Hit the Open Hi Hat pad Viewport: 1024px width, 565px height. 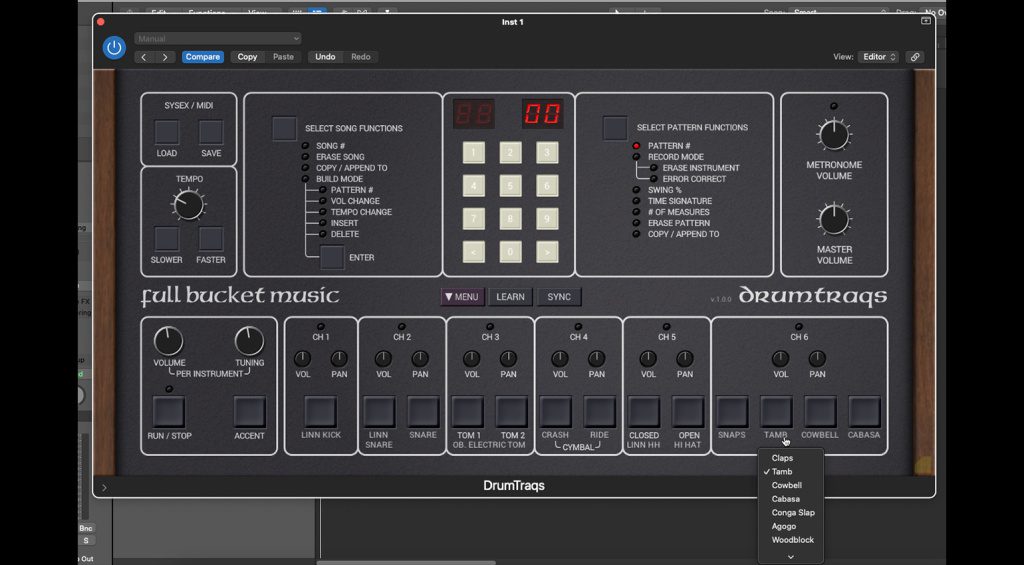688,412
